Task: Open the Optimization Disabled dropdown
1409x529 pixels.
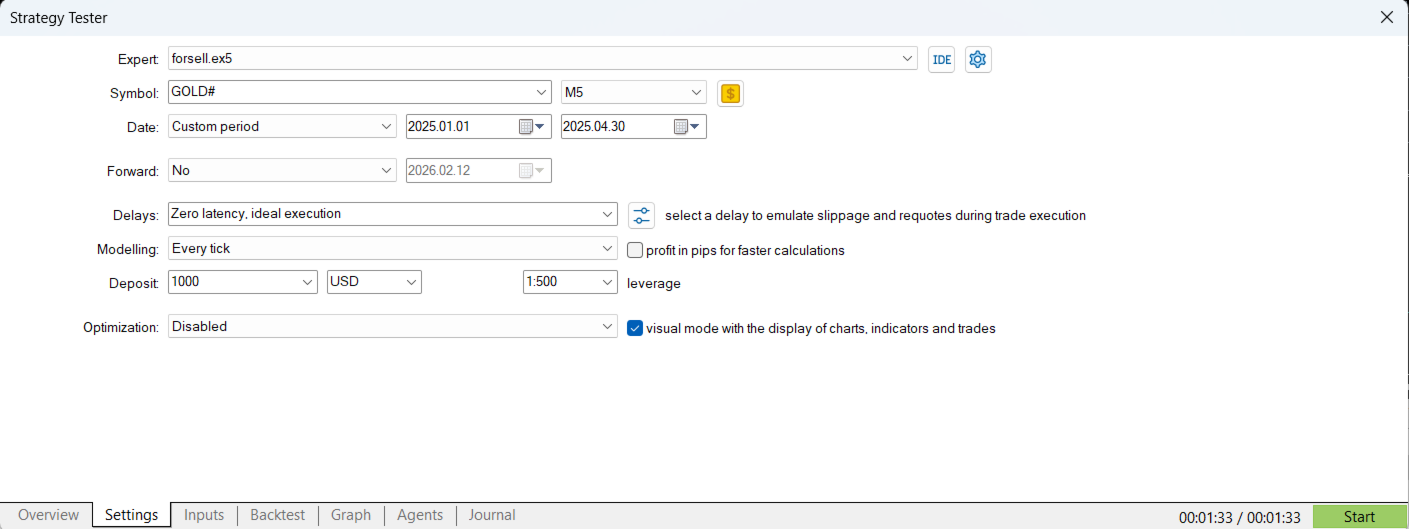Action: click(x=393, y=326)
